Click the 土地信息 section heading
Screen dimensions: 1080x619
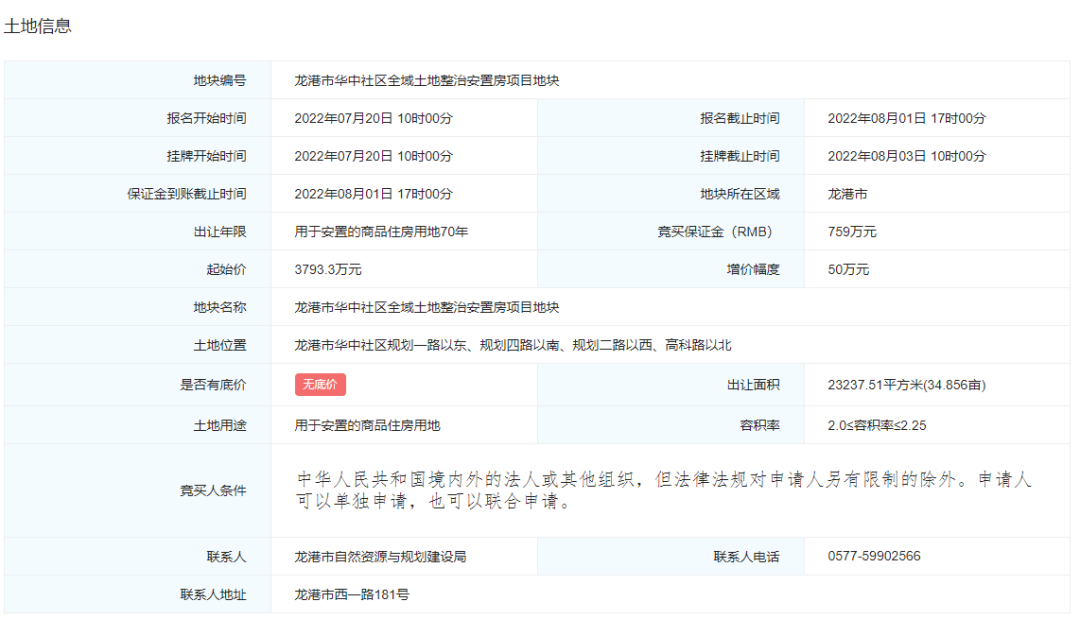click(x=38, y=26)
